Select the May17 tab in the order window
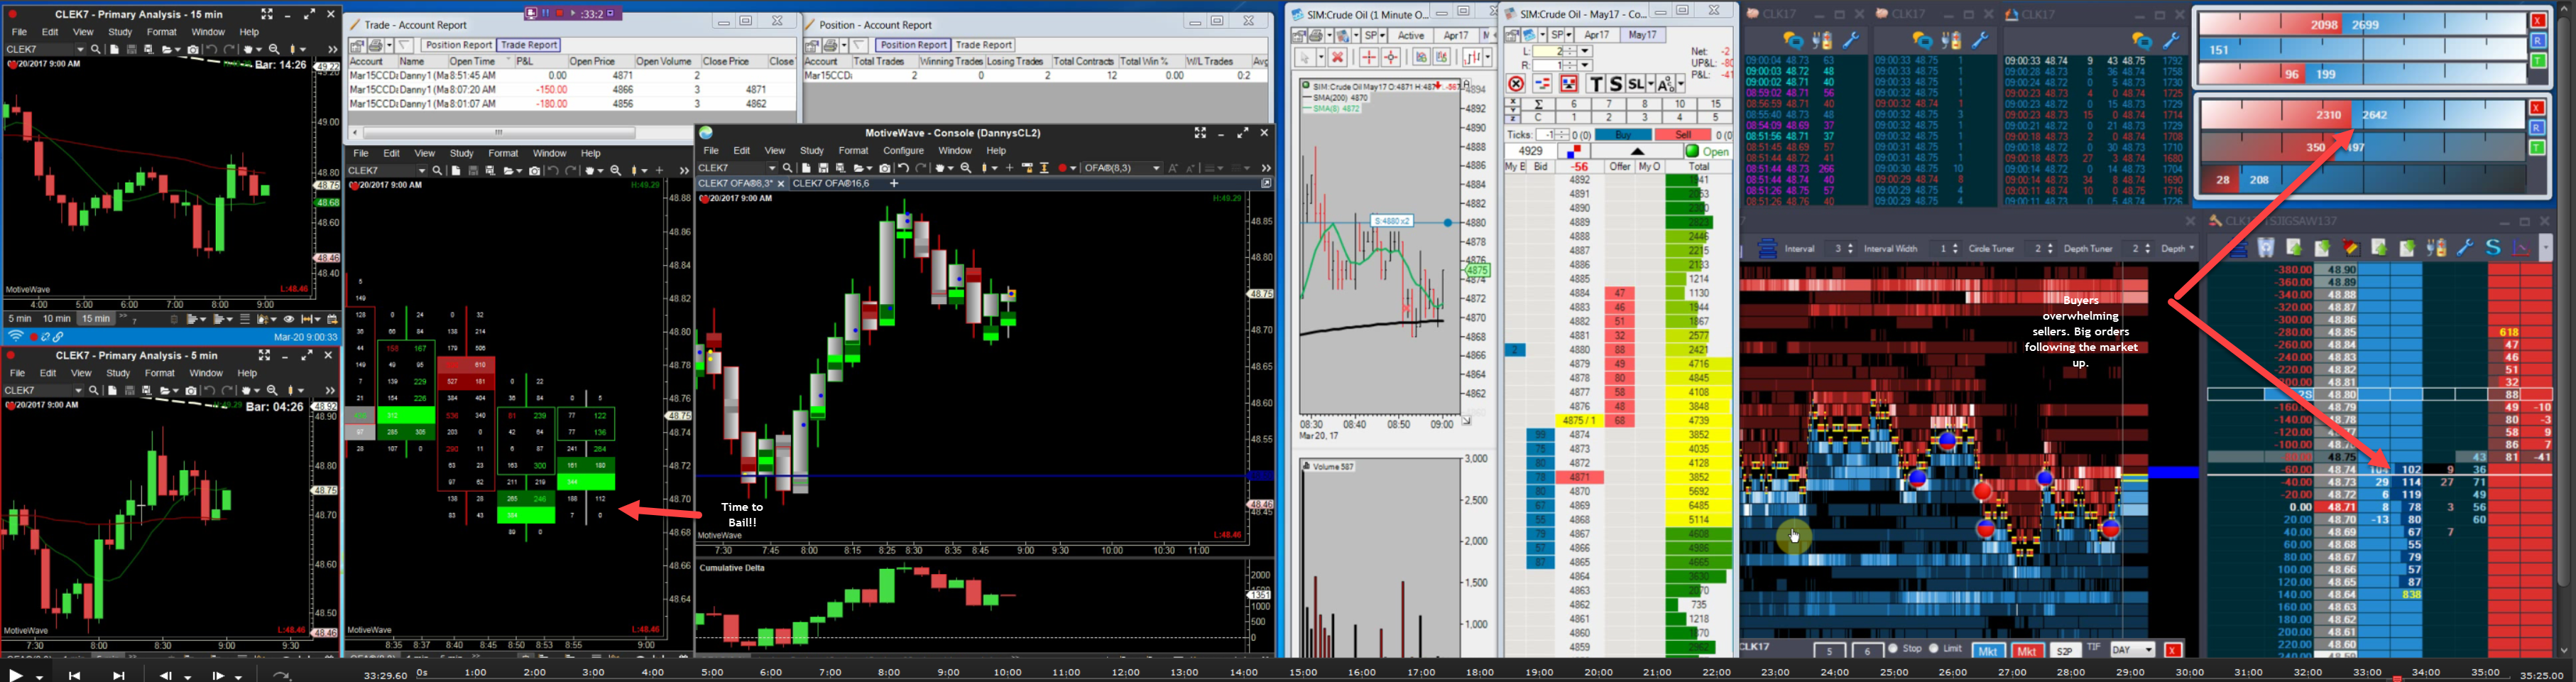The image size is (2576, 682). coord(1643,36)
